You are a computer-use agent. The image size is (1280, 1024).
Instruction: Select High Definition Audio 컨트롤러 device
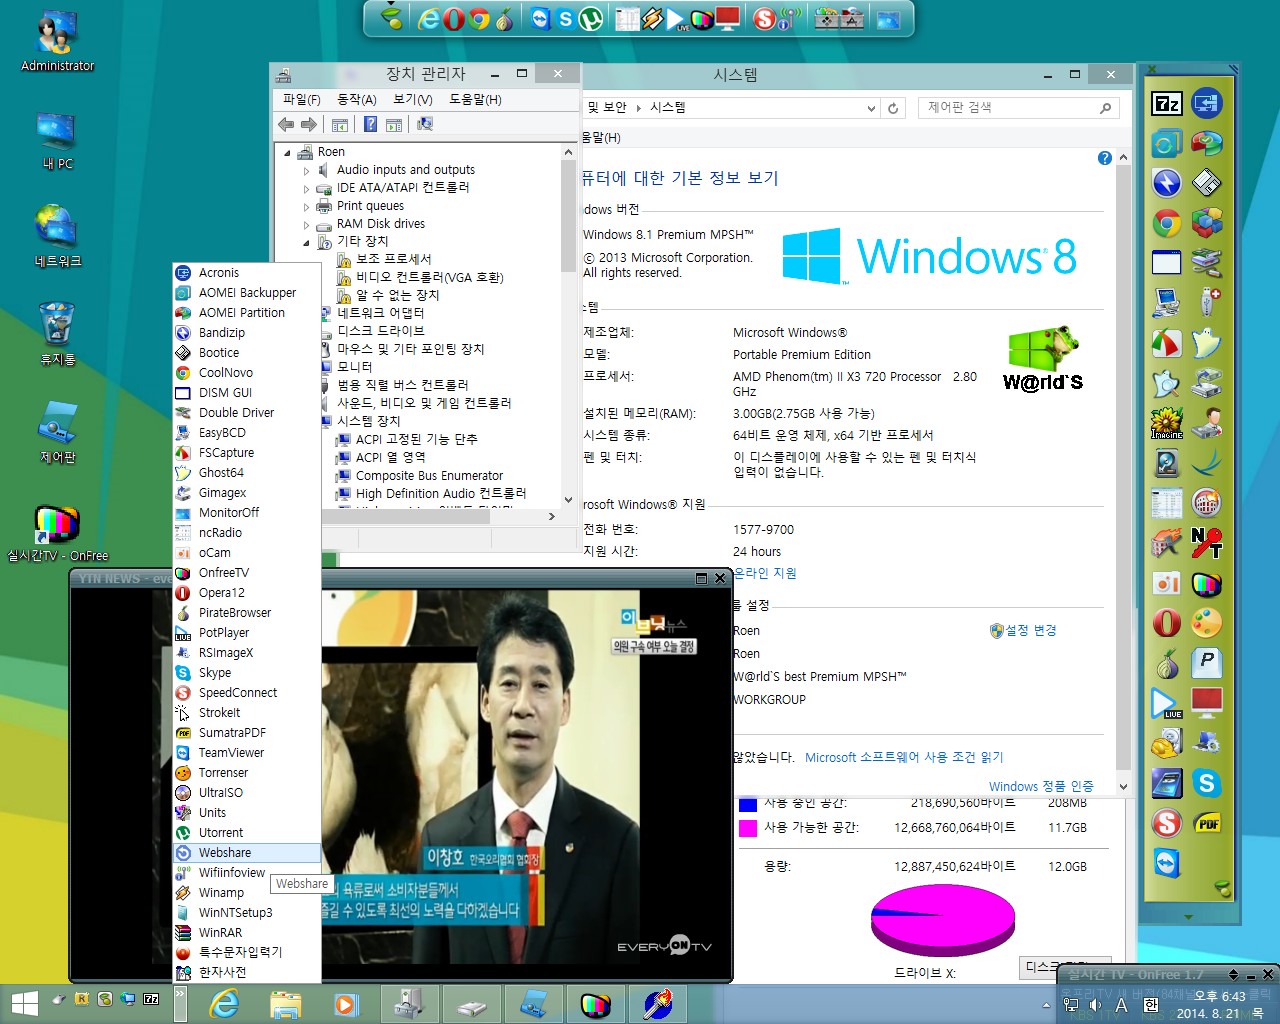pos(441,494)
